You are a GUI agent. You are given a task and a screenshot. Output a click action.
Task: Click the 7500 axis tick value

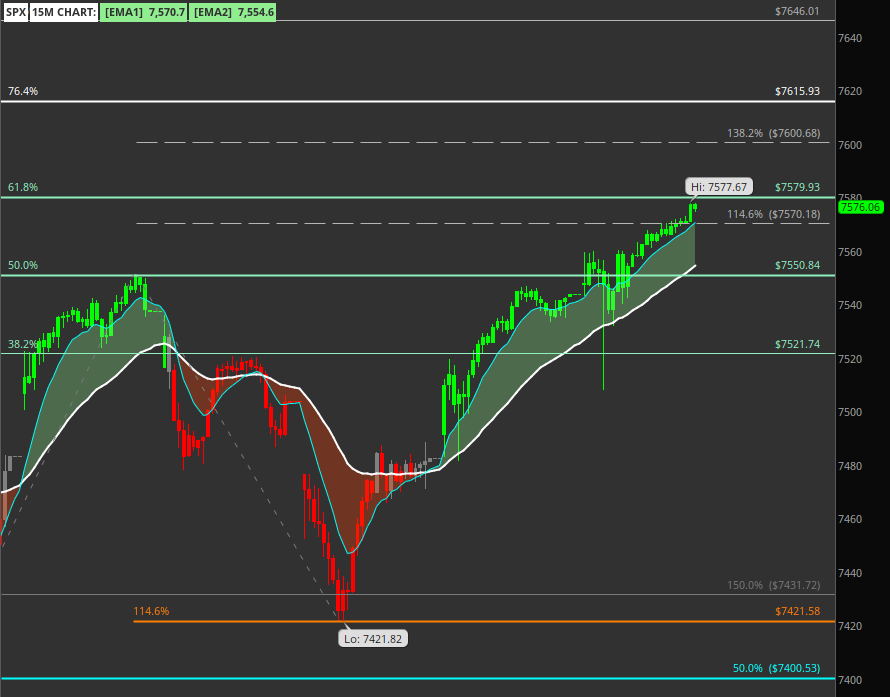(x=850, y=413)
